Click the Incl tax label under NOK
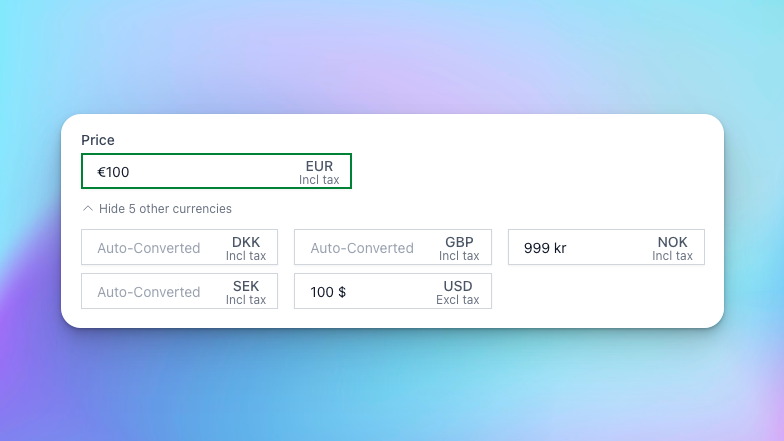784x441 pixels. click(673, 256)
